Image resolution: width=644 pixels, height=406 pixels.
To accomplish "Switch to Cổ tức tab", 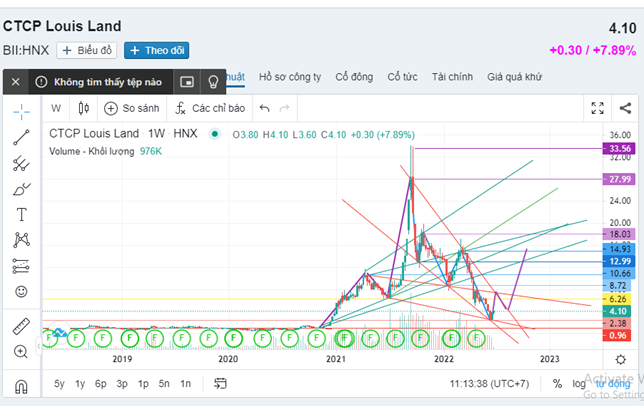I will (402, 77).
